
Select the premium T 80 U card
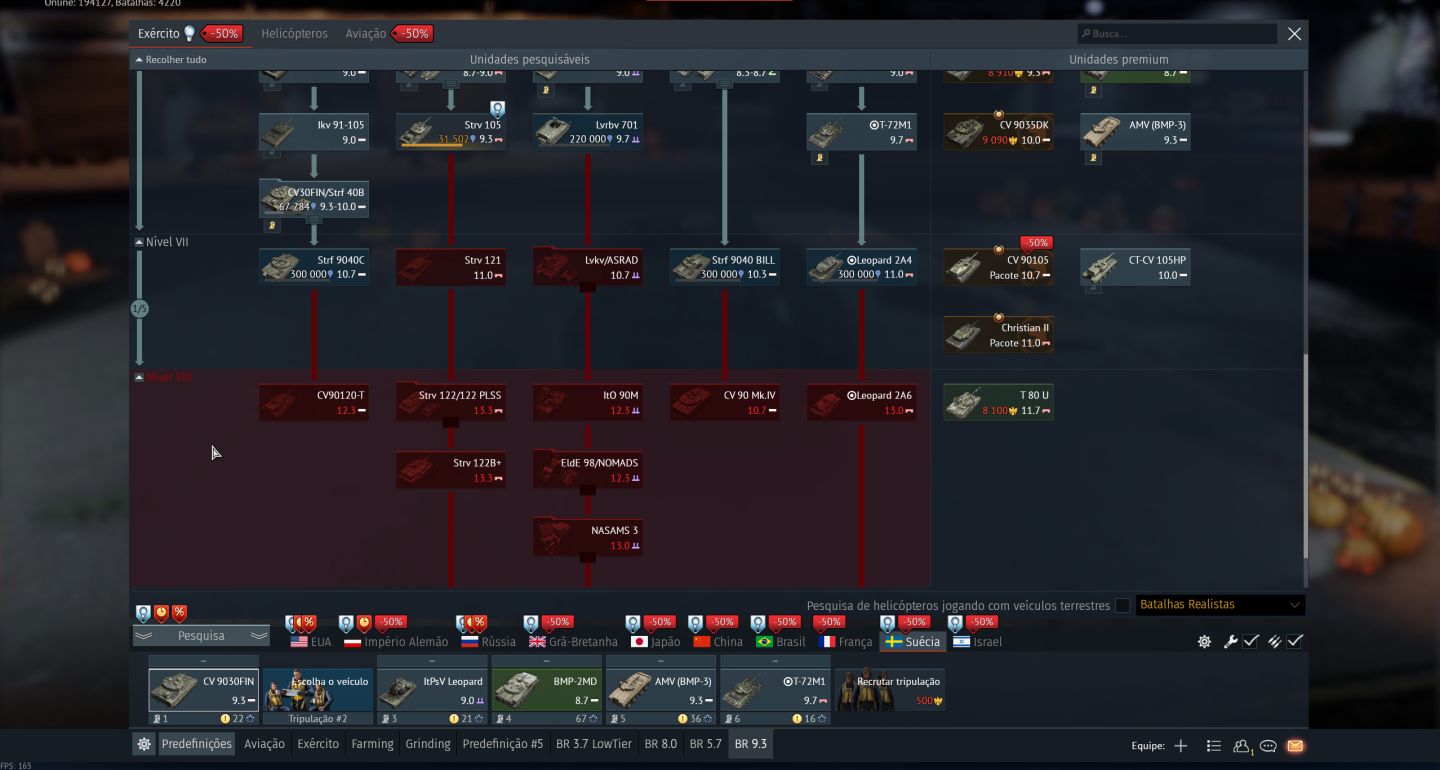click(998, 402)
